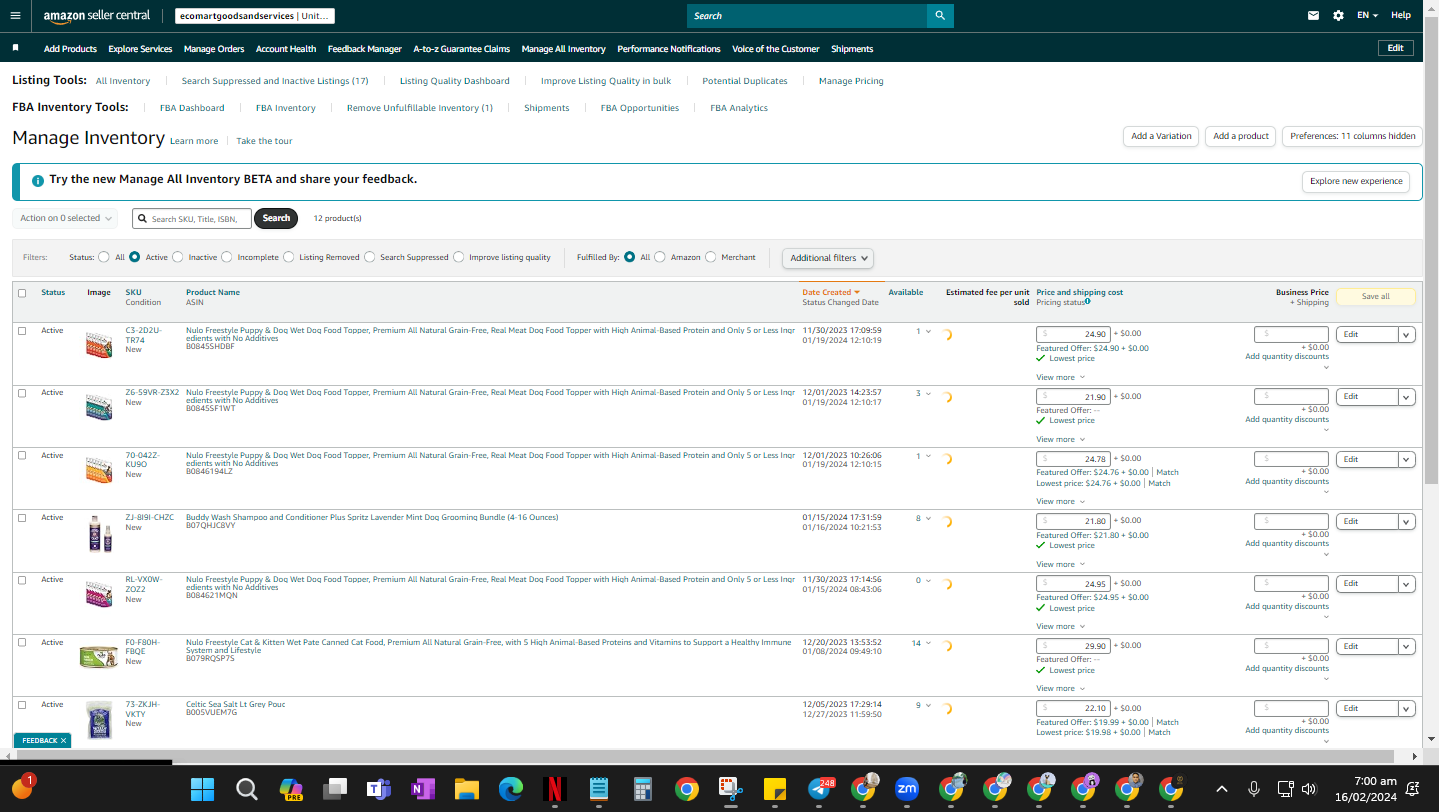Viewport: 1439px width, 812px height.
Task: Select Fulfilled By Merchant radio button
Action: 711,257
